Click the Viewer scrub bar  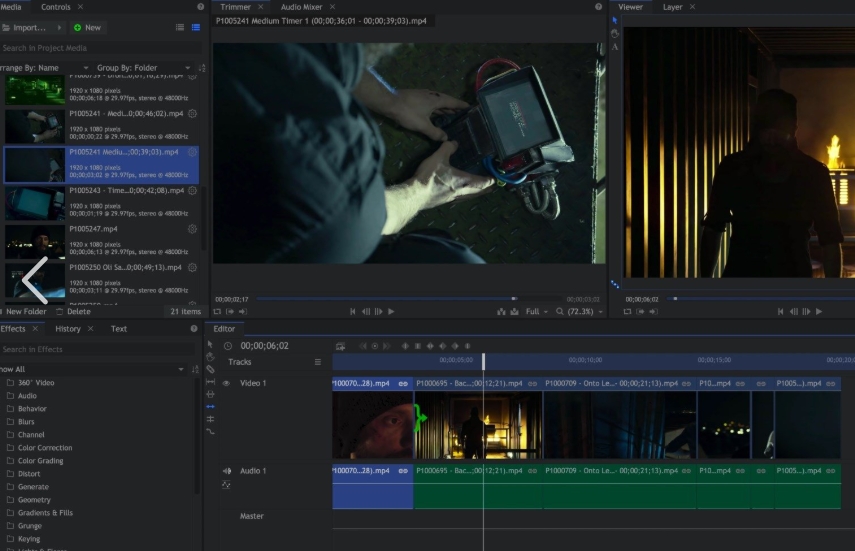tap(761, 298)
